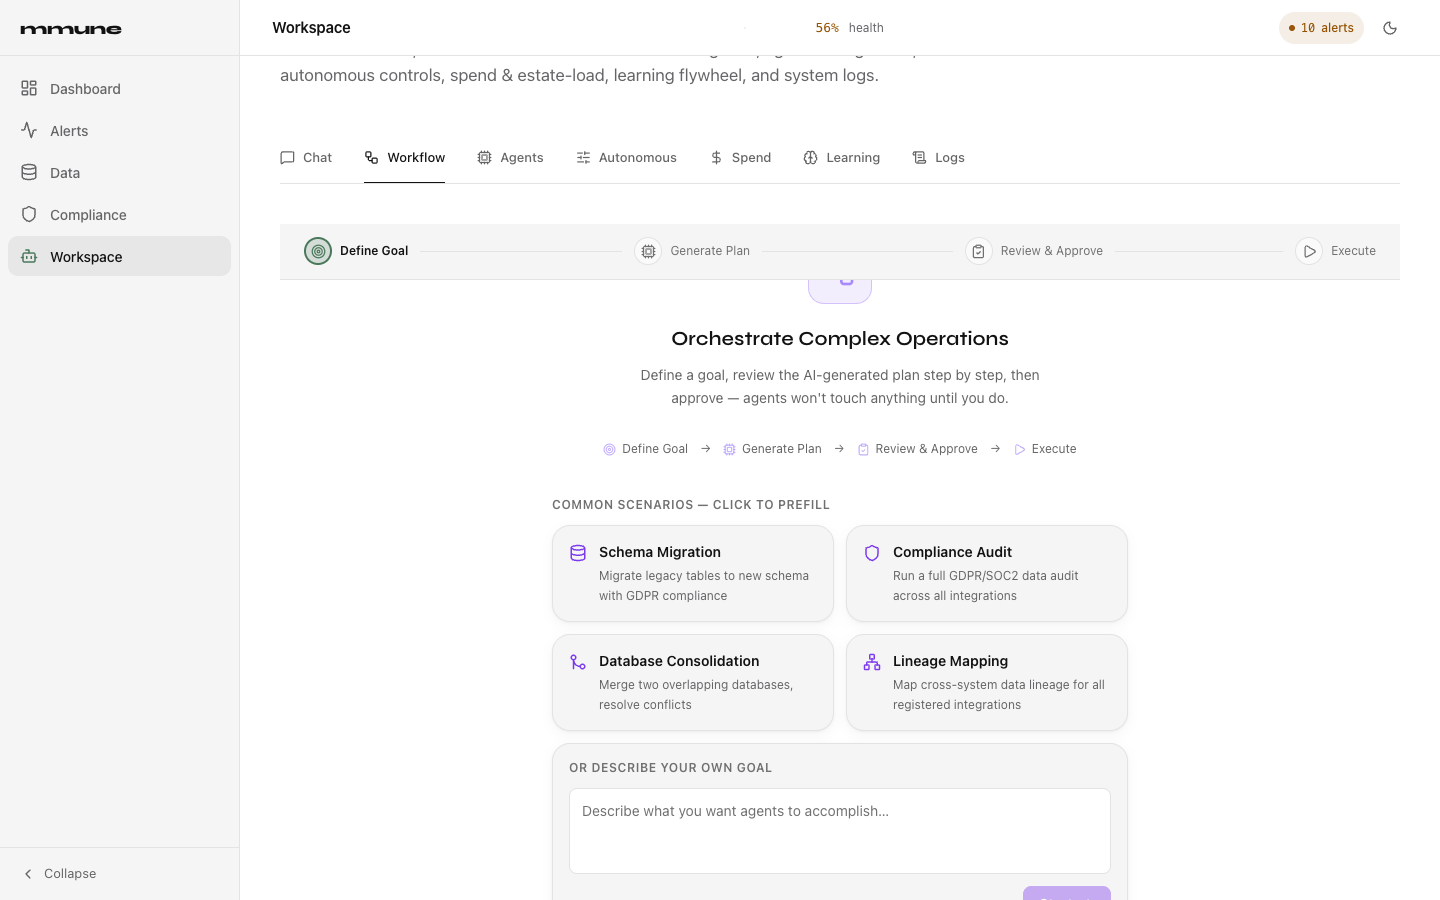Click the Compliance shield icon in sidebar
Viewport: 1440px width, 900px height.
coord(29,214)
